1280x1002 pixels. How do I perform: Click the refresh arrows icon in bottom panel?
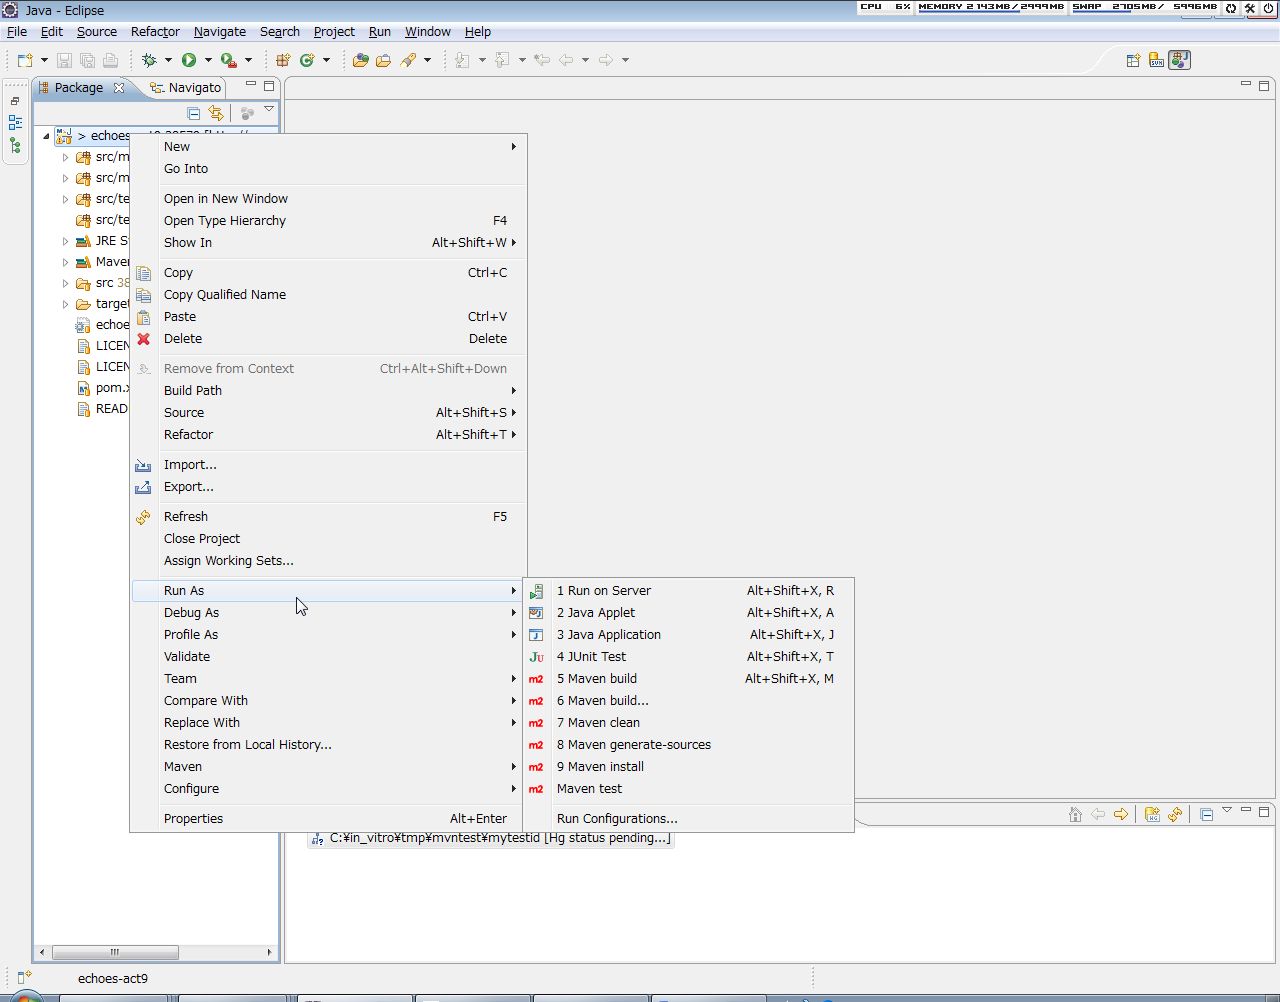tap(1175, 814)
